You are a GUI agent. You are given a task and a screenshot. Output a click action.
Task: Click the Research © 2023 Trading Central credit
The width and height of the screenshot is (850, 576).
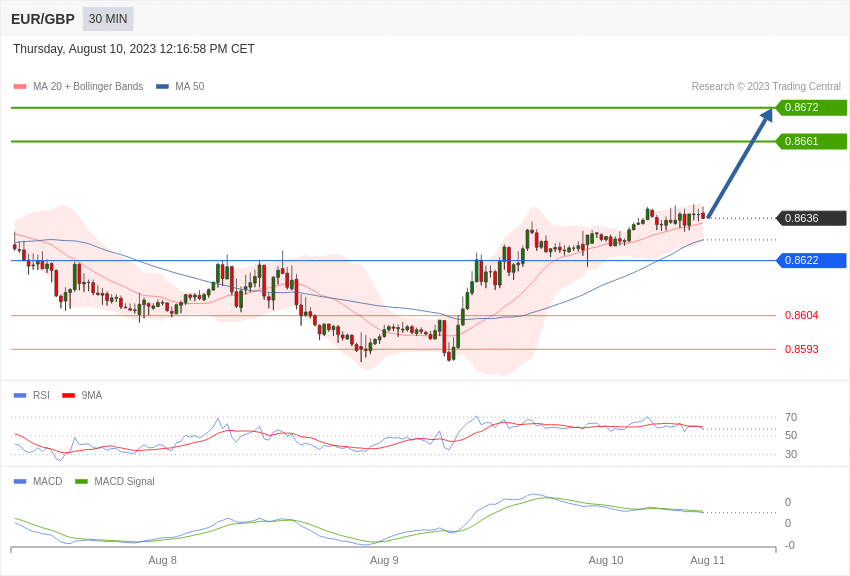766,87
